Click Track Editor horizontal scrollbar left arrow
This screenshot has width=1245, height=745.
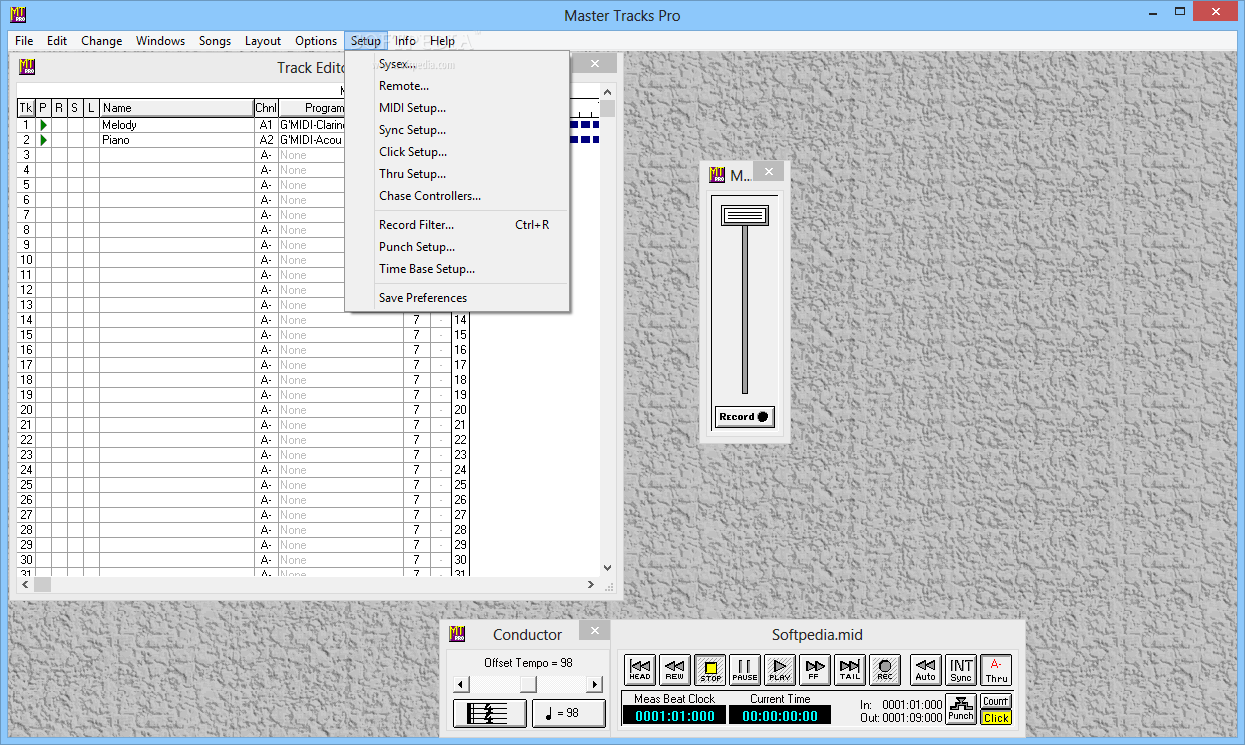[x=26, y=584]
